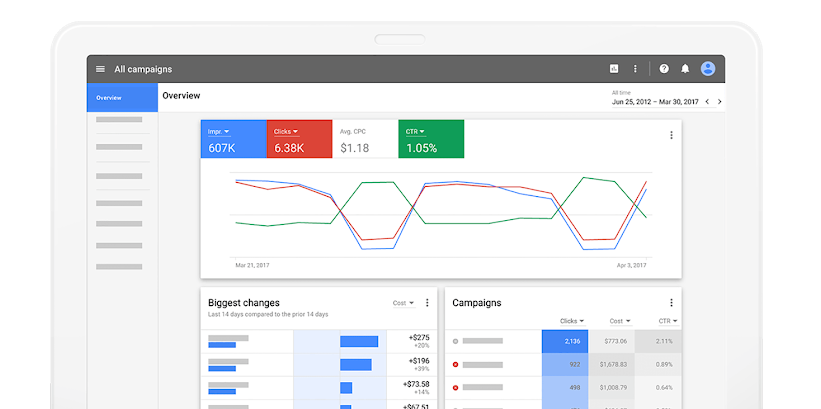The width and height of the screenshot is (821, 409).
Task: Click the reports chart icon in header
Action: [614, 69]
